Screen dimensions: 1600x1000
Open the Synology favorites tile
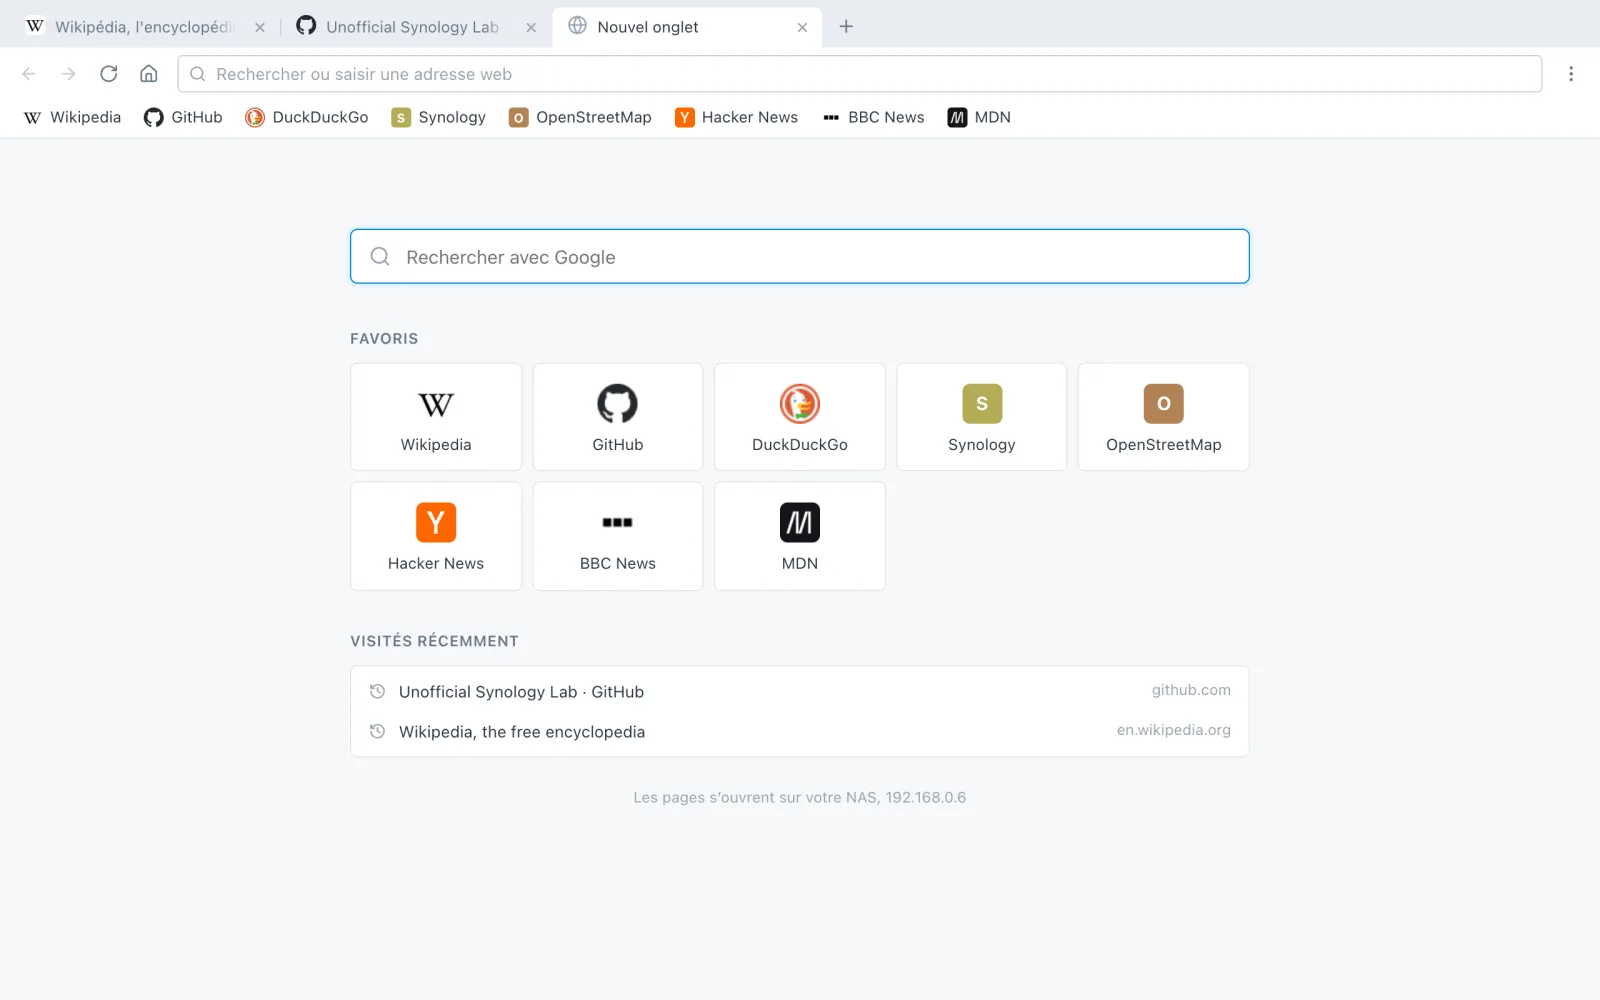coord(982,417)
